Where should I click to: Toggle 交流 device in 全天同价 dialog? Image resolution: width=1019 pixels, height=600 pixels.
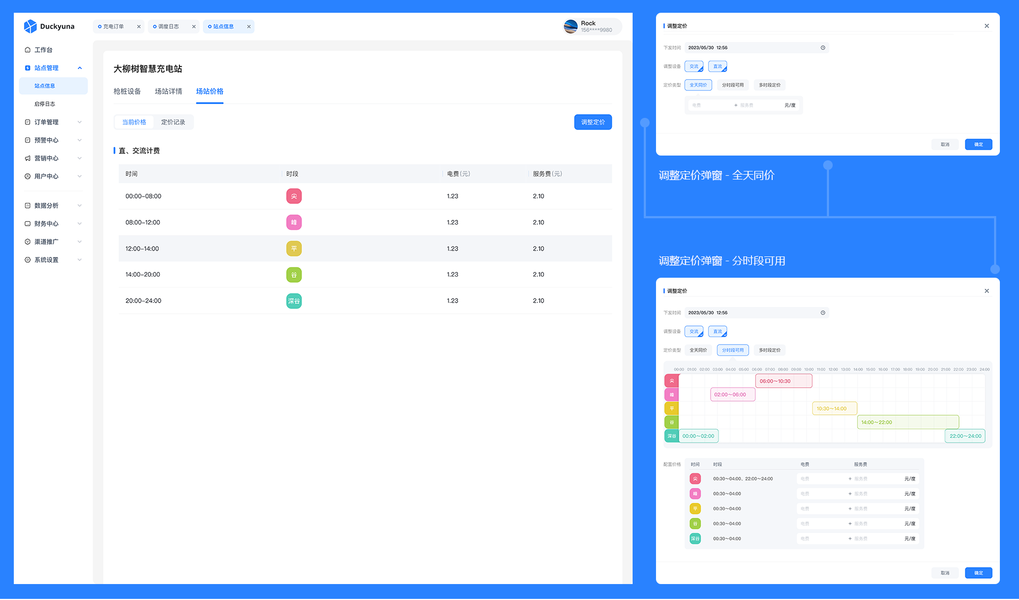point(694,66)
